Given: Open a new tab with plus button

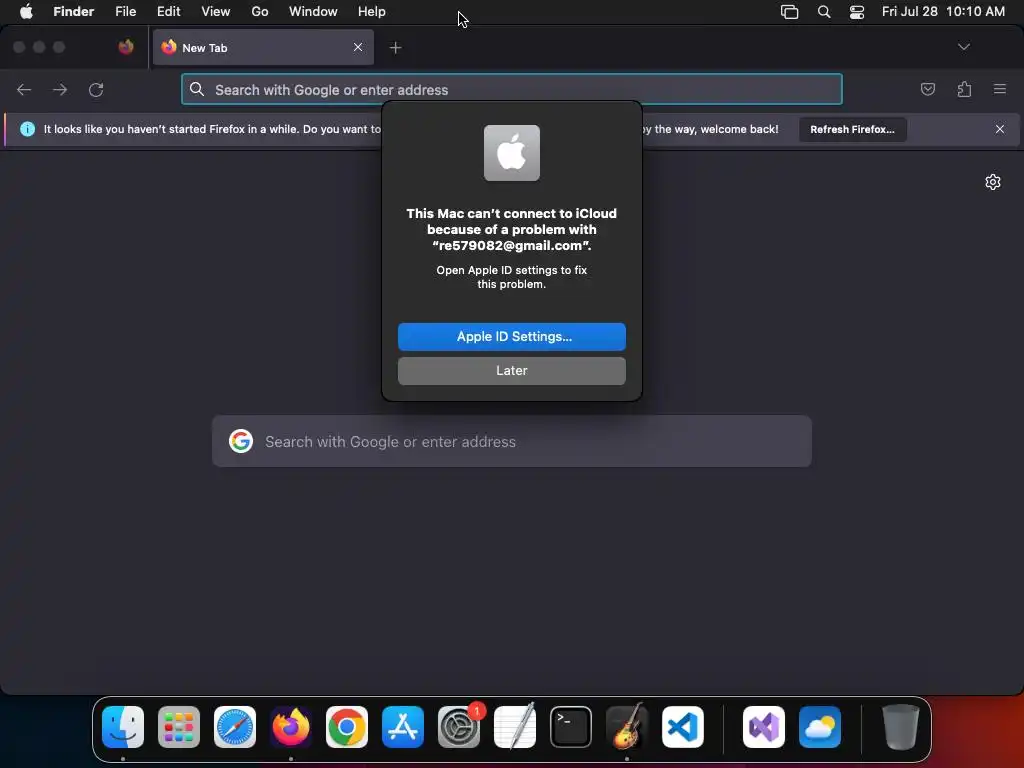Looking at the screenshot, I should [395, 48].
